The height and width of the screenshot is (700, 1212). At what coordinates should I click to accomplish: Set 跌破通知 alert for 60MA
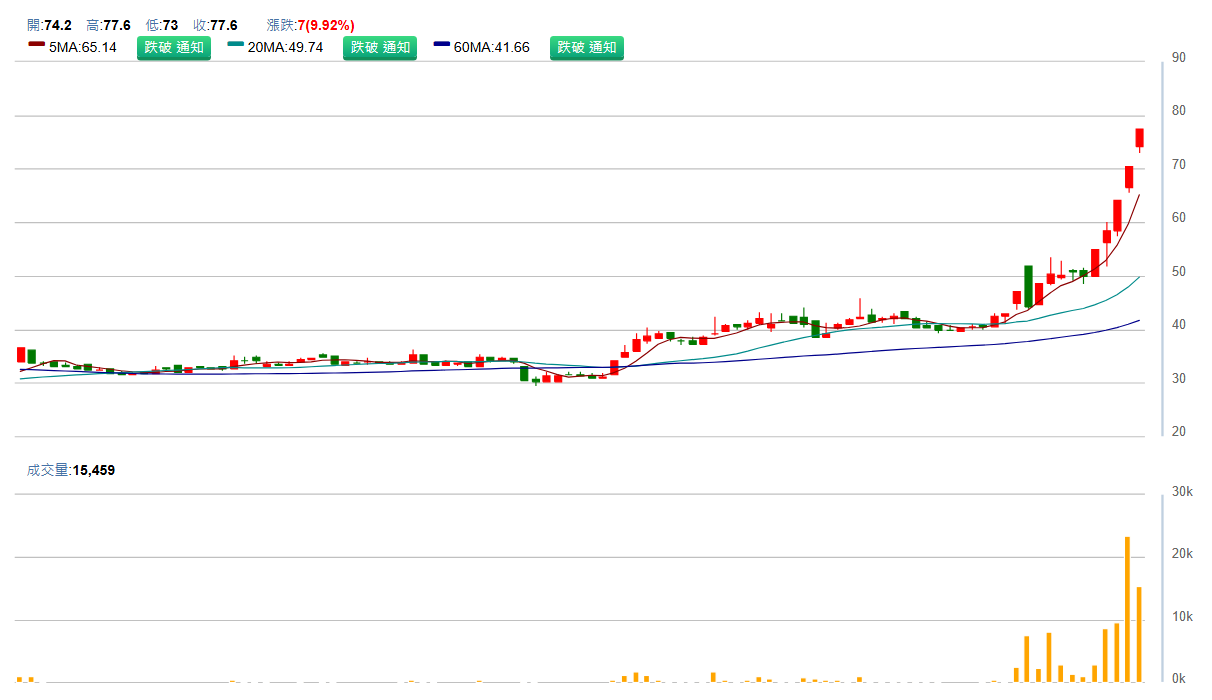pos(587,47)
